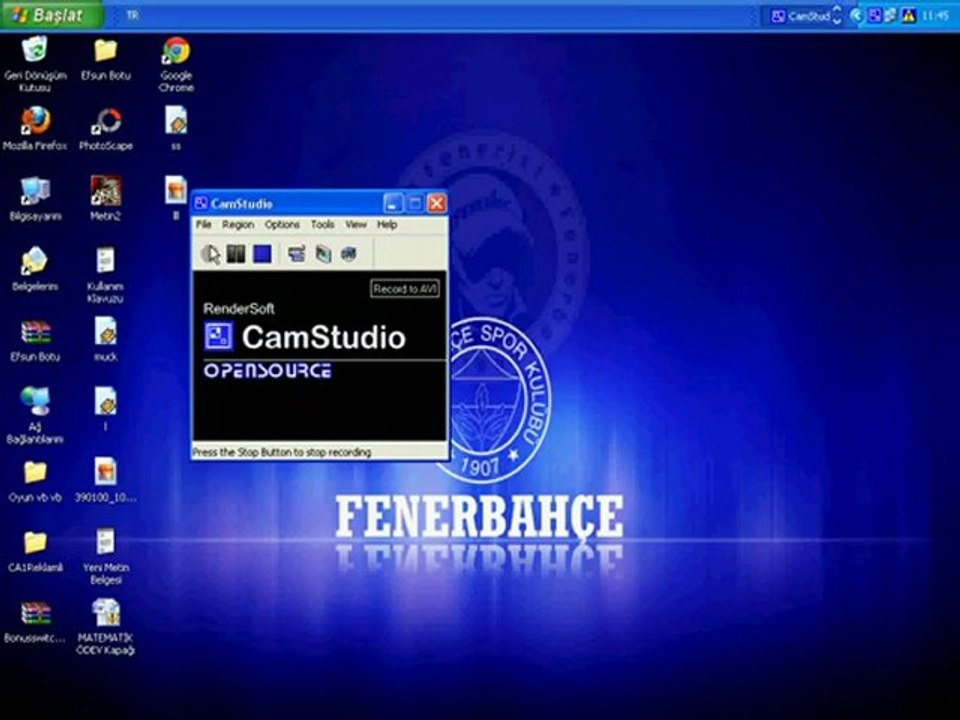Select the Yeni Metin Belgesi text file
The height and width of the screenshot is (720, 960).
pyautogui.click(x=105, y=557)
